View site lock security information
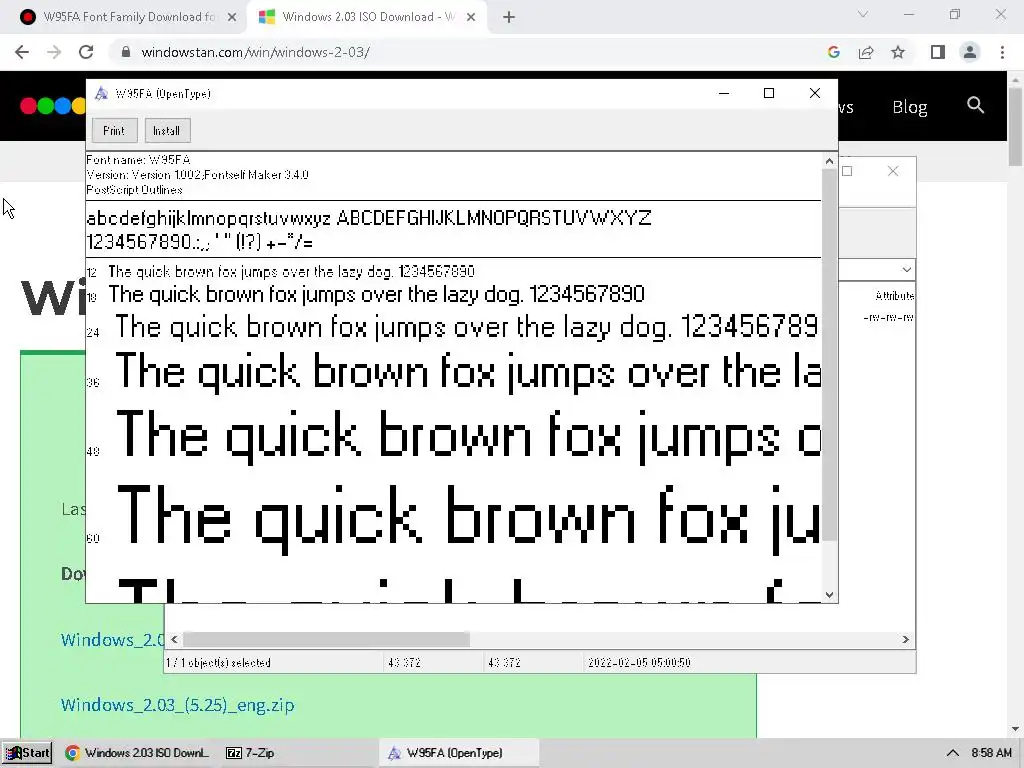Viewport: 1024px width, 768px height. pos(126,52)
